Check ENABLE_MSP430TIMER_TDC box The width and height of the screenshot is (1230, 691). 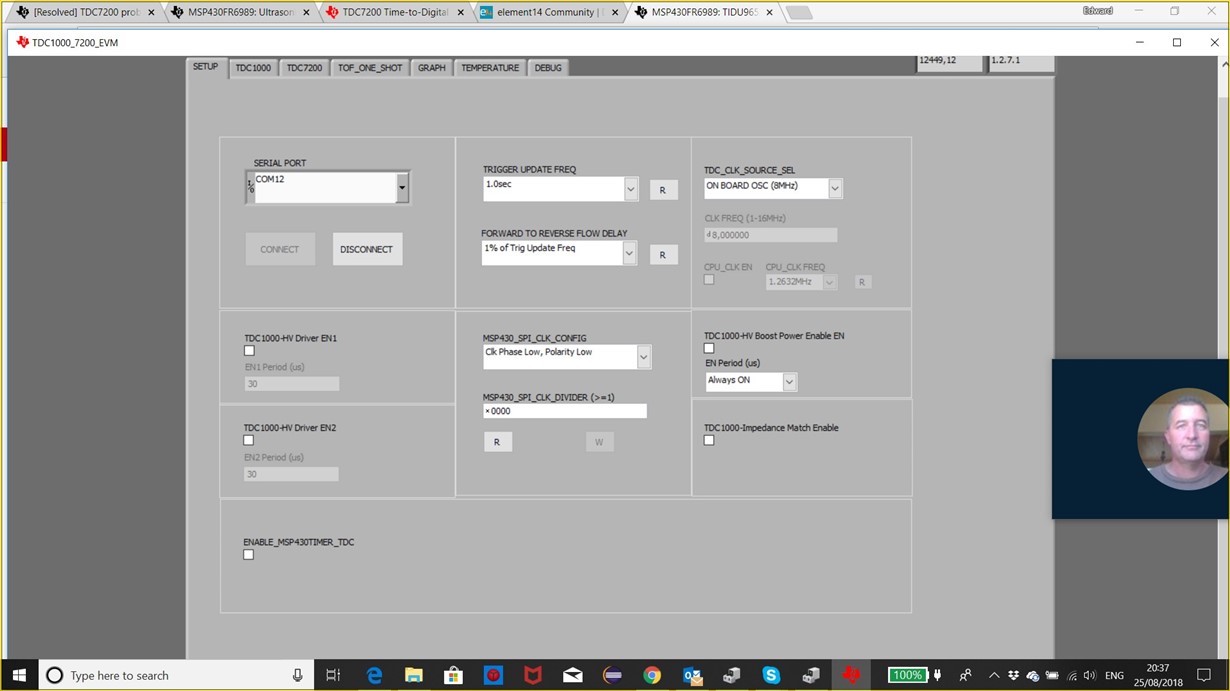point(249,555)
